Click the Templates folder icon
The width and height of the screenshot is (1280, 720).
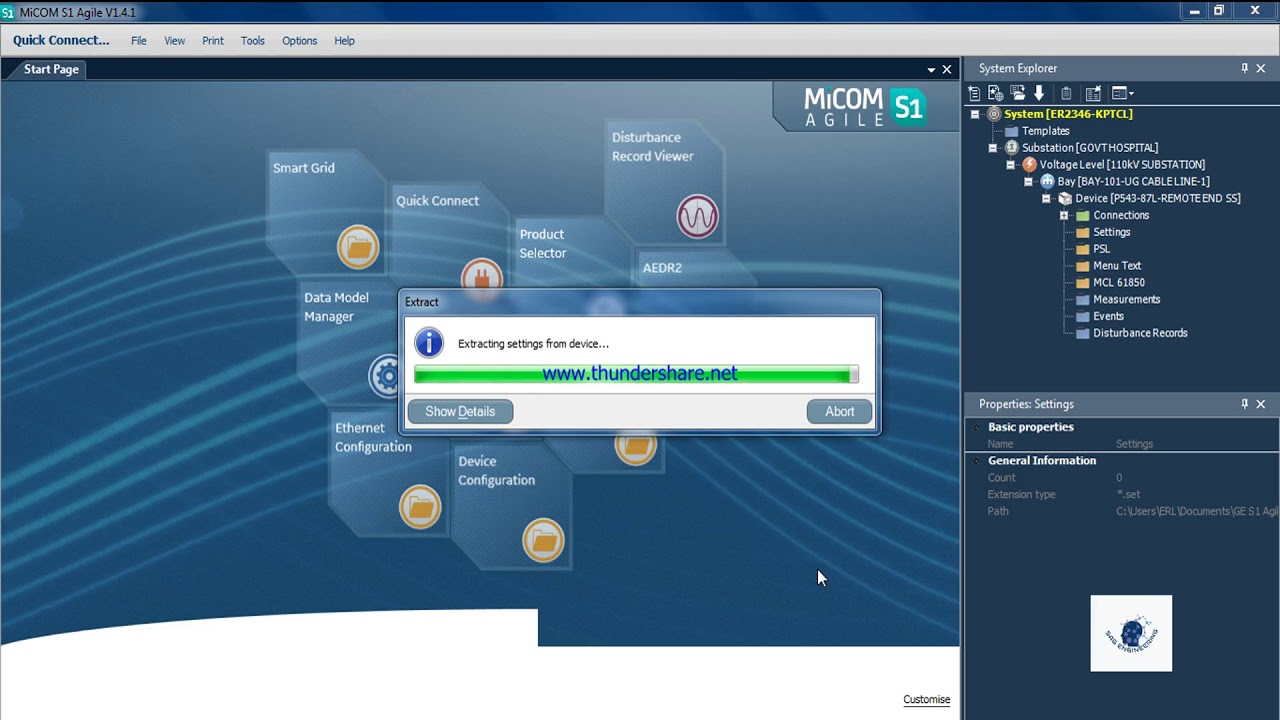pos(1011,131)
